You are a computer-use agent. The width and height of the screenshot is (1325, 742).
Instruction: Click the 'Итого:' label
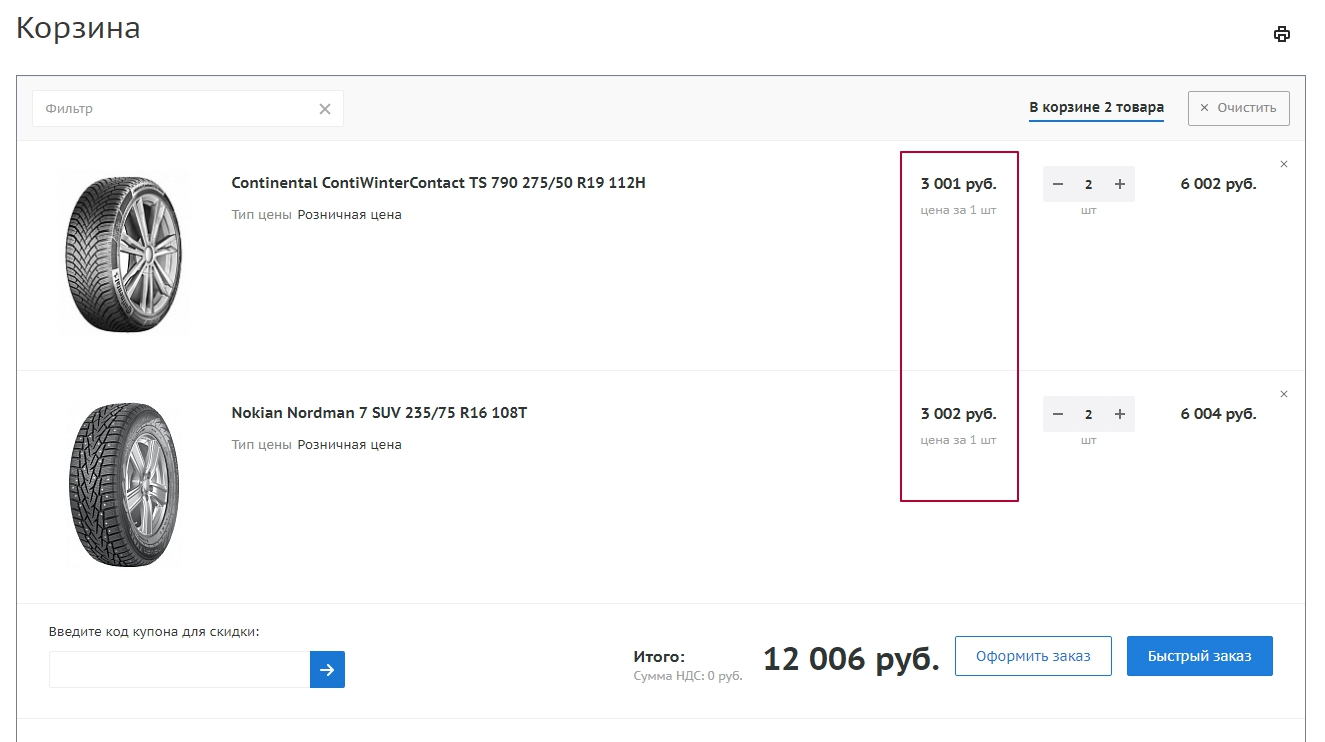click(659, 657)
